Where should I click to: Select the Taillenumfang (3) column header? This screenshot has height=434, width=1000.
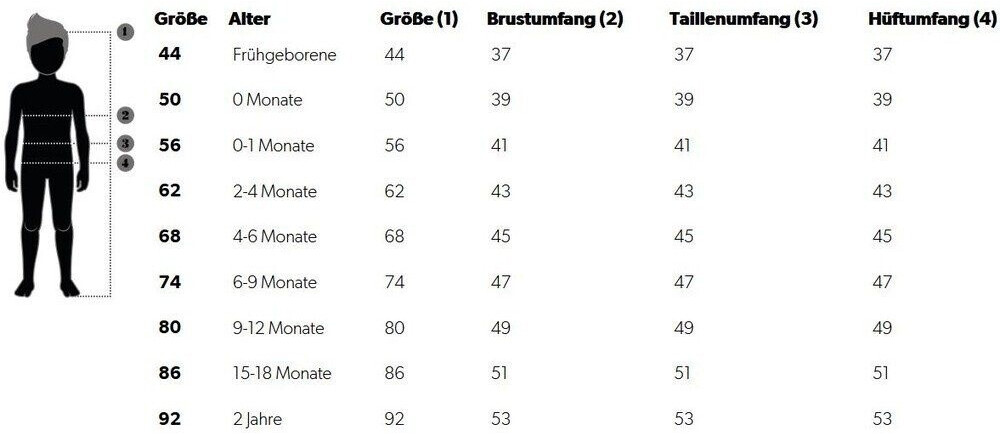[743, 19]
